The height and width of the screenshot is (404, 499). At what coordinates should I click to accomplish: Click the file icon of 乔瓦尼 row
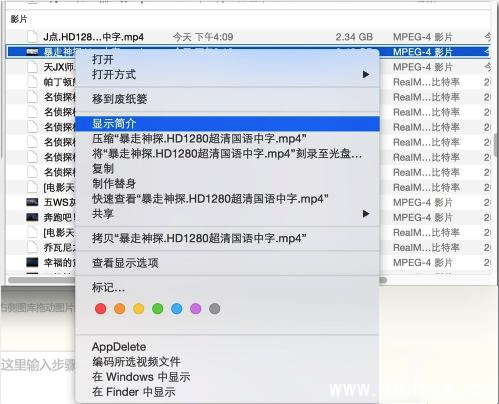(32, 247)
